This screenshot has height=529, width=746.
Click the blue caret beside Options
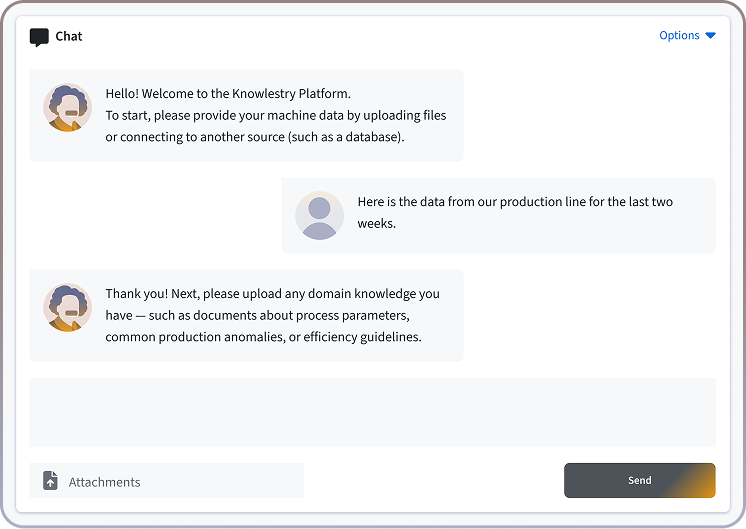(x=711, y=35)
